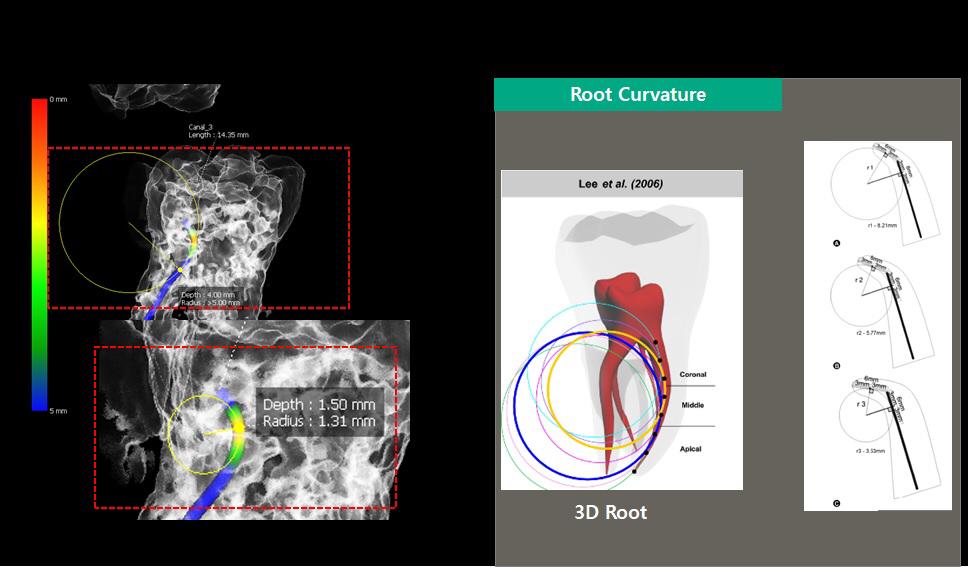Click the 'Depth : 1.50 mm' readout
Image resolution: width=968 pixels, height=567 pixels.
point(319,405)
